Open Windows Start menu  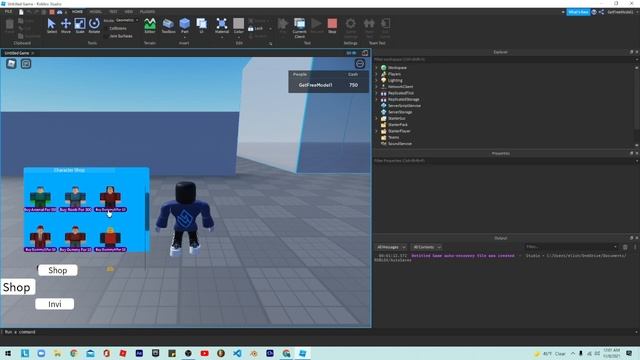tap(8, 353)
